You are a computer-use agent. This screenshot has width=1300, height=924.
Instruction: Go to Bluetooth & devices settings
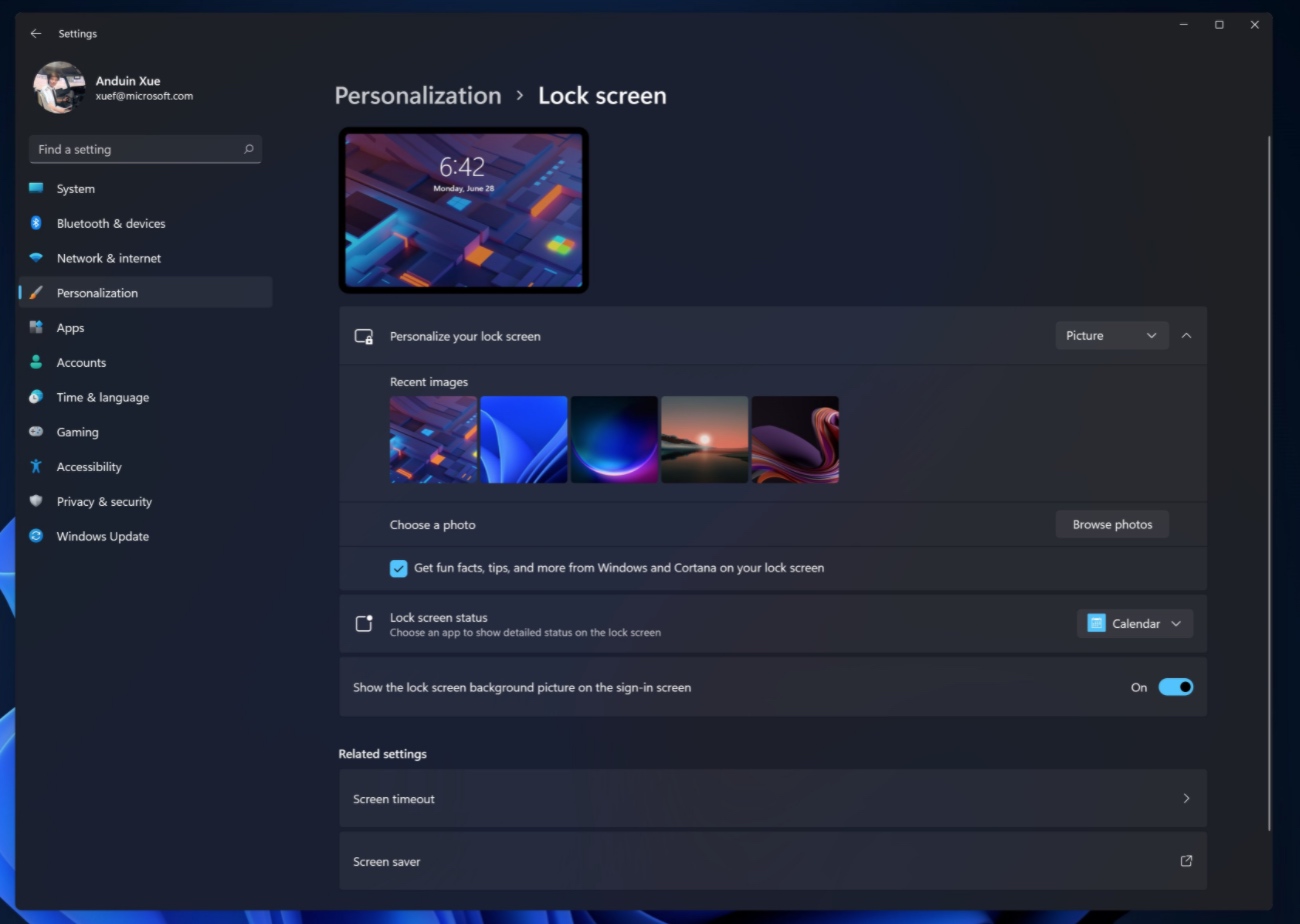point(145,223)
